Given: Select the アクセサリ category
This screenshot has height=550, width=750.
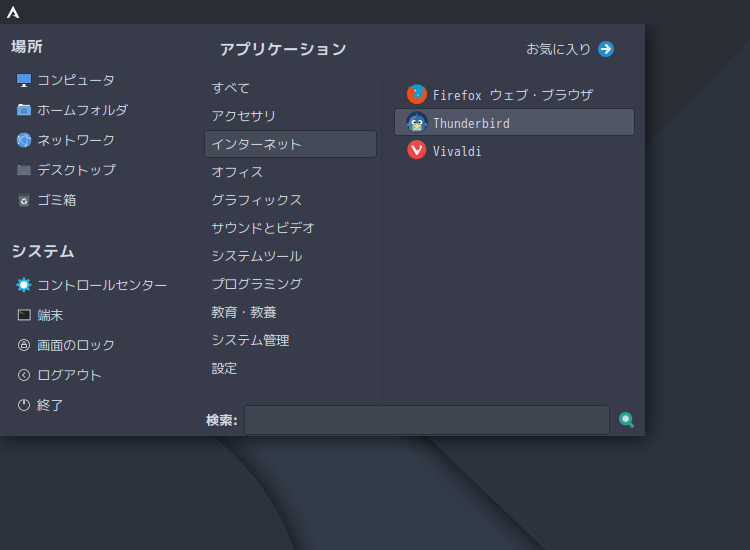Looking at the screenshot, I should coord(290,116).
